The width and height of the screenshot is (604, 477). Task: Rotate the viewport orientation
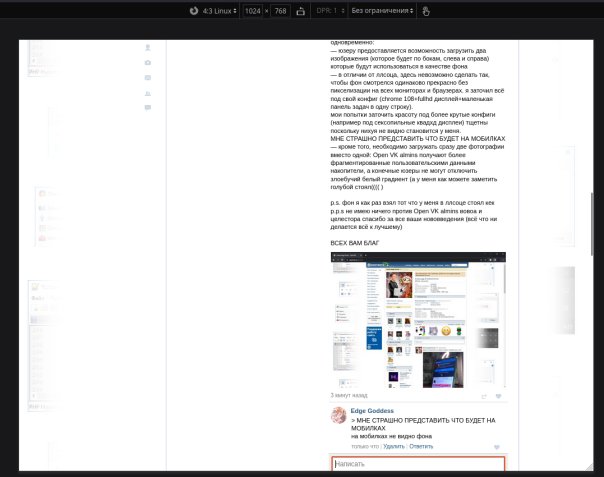pyautogui.click(x=300, y=11)
